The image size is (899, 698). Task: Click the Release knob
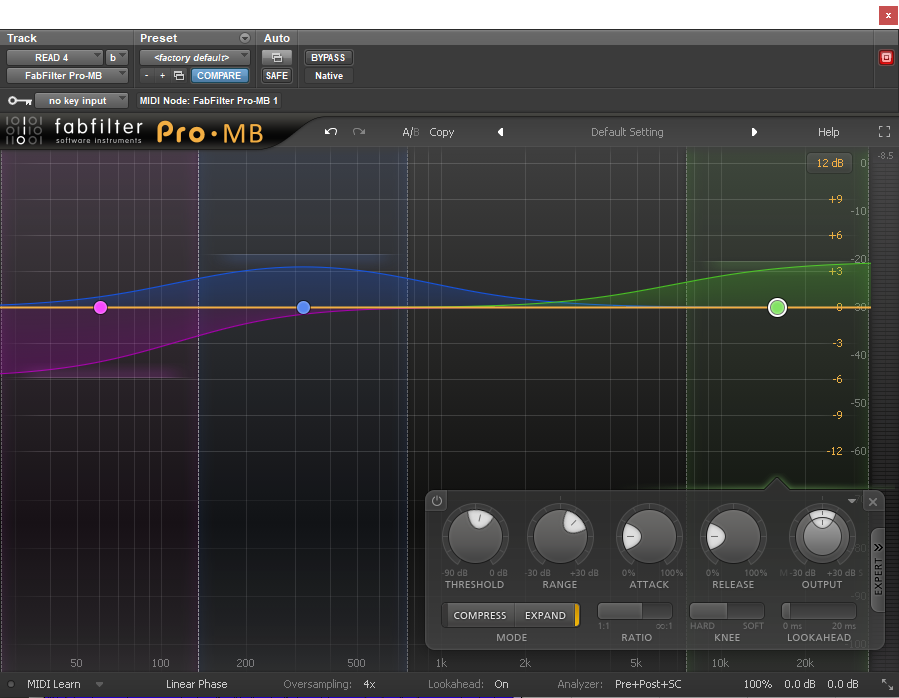pos(733,536)
